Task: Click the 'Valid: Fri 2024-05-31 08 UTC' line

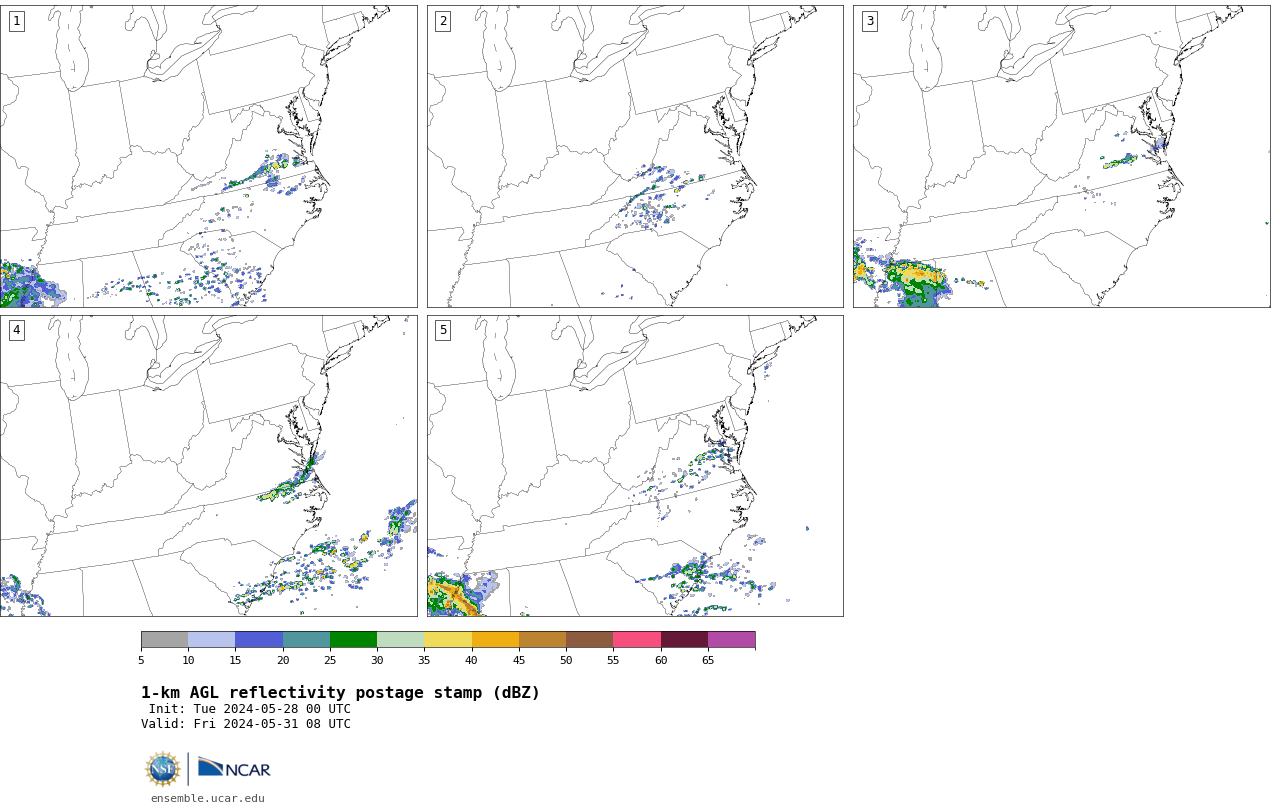Action: (246, 724)
